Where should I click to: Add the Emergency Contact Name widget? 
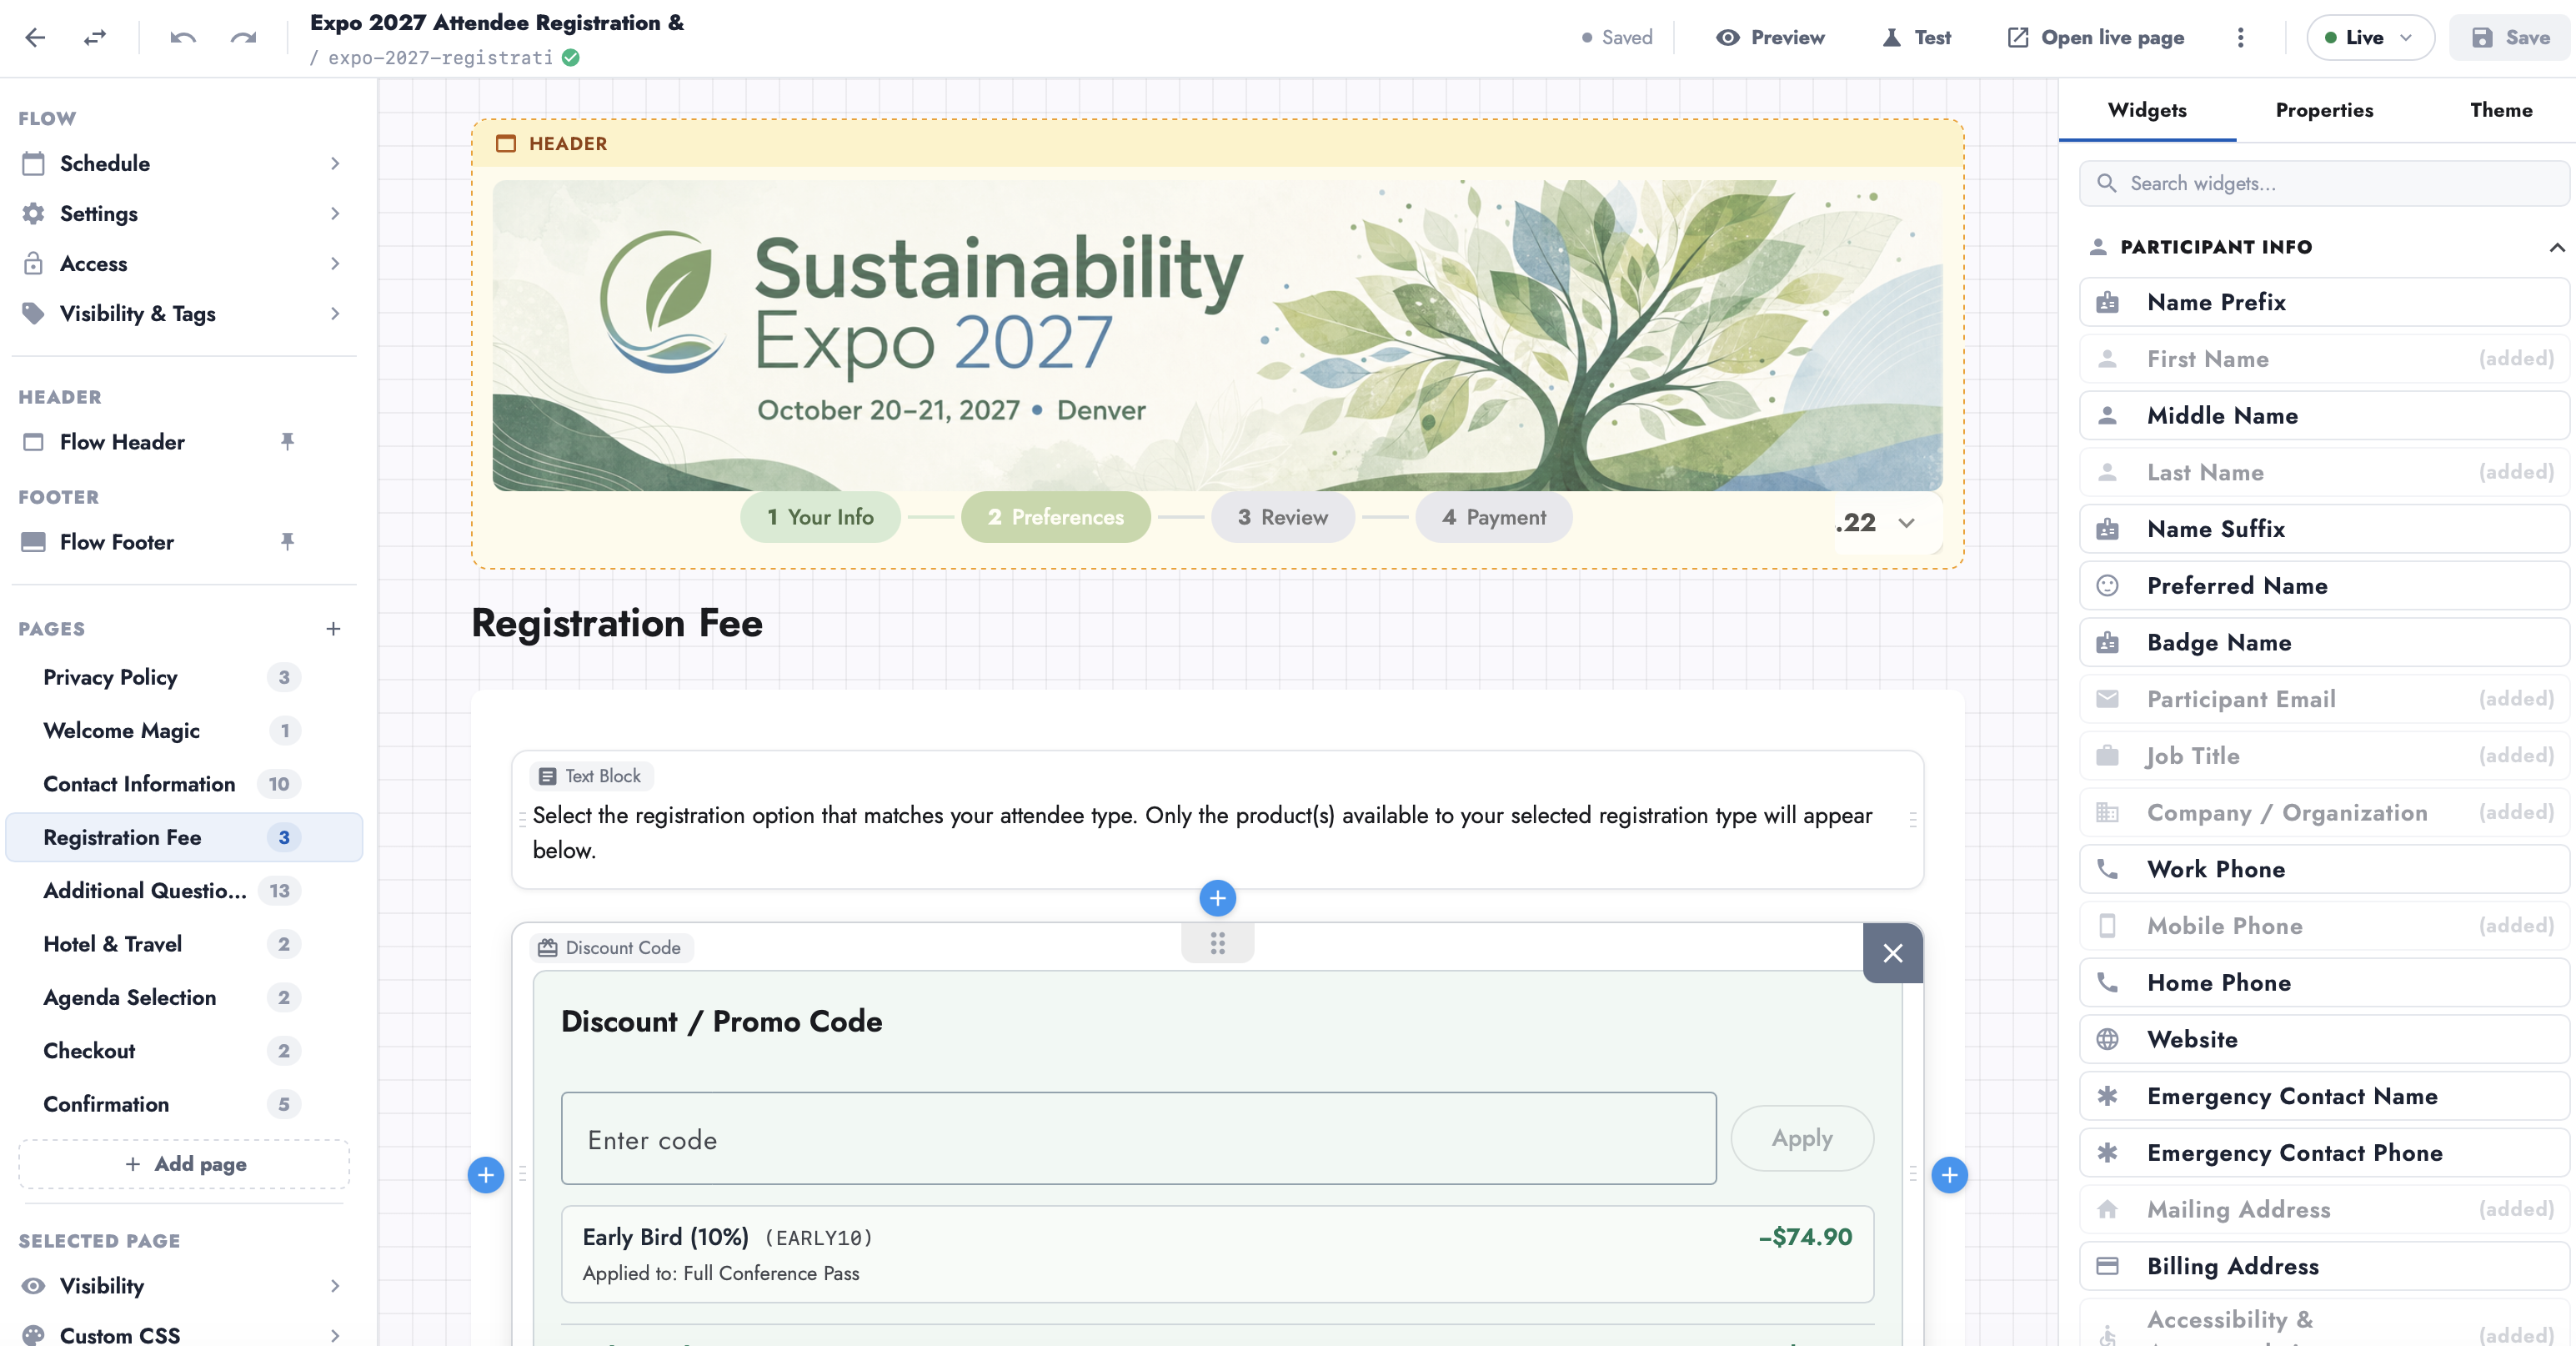click(x=2324, y=1096)
